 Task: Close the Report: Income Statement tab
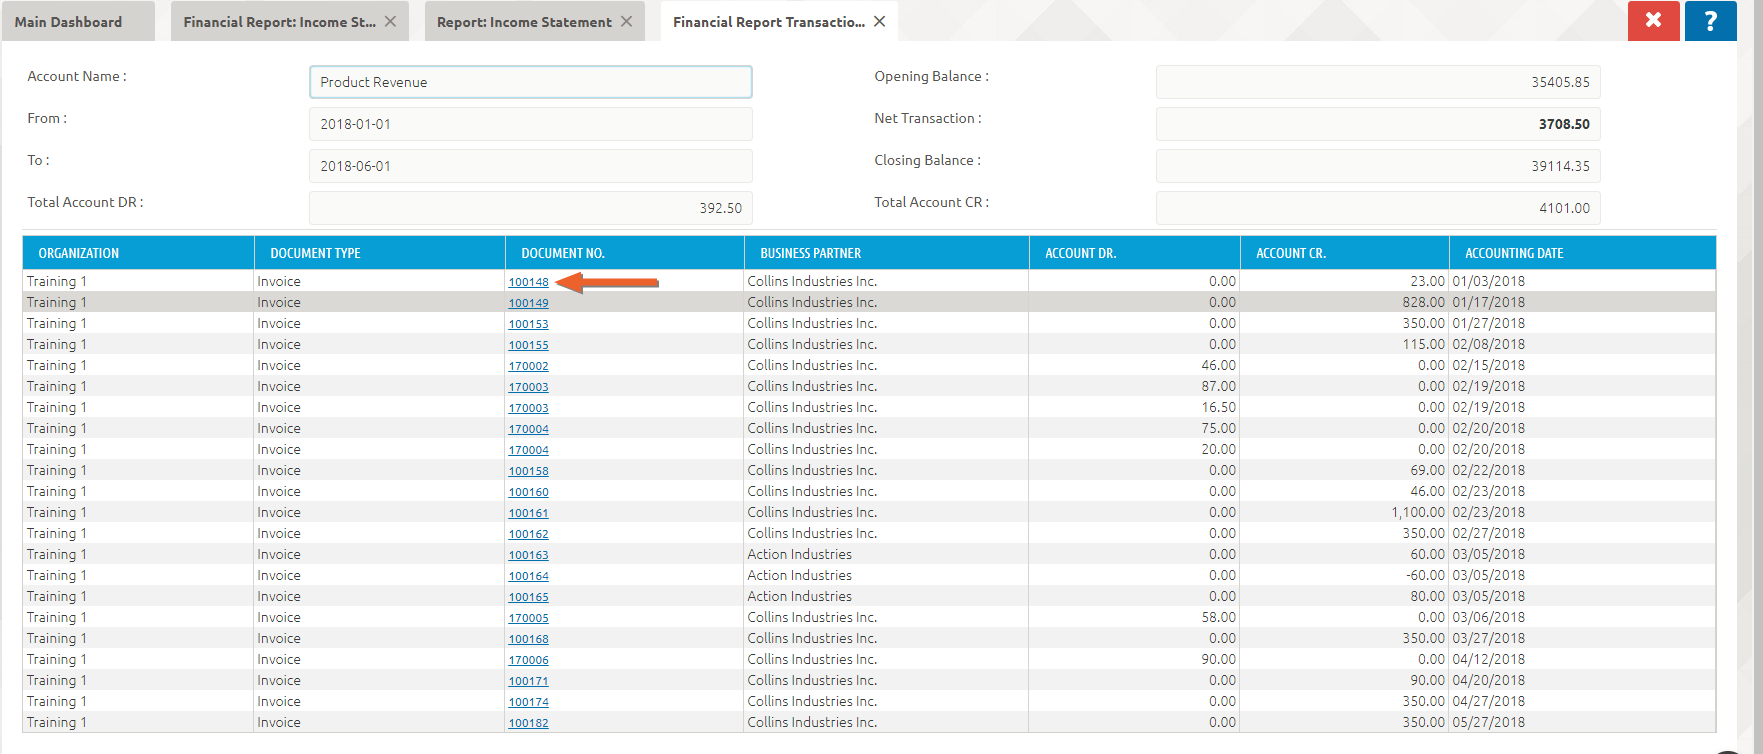pyautogui.click(x=626, y=21)
